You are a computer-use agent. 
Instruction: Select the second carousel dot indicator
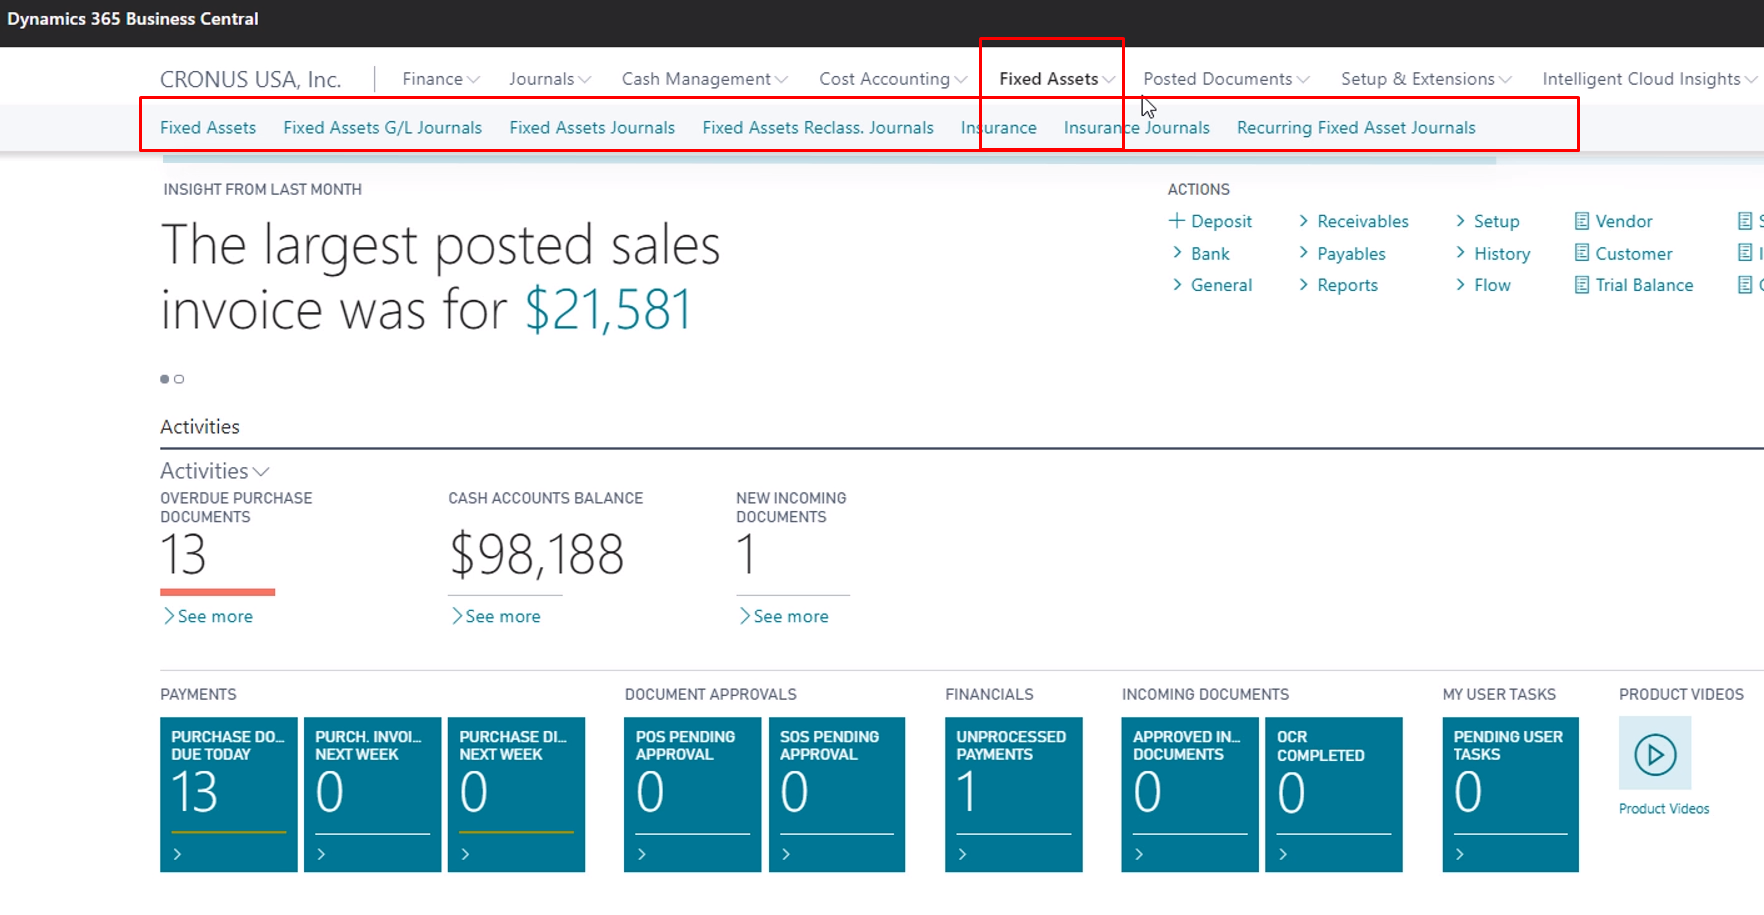coord(179,378)
